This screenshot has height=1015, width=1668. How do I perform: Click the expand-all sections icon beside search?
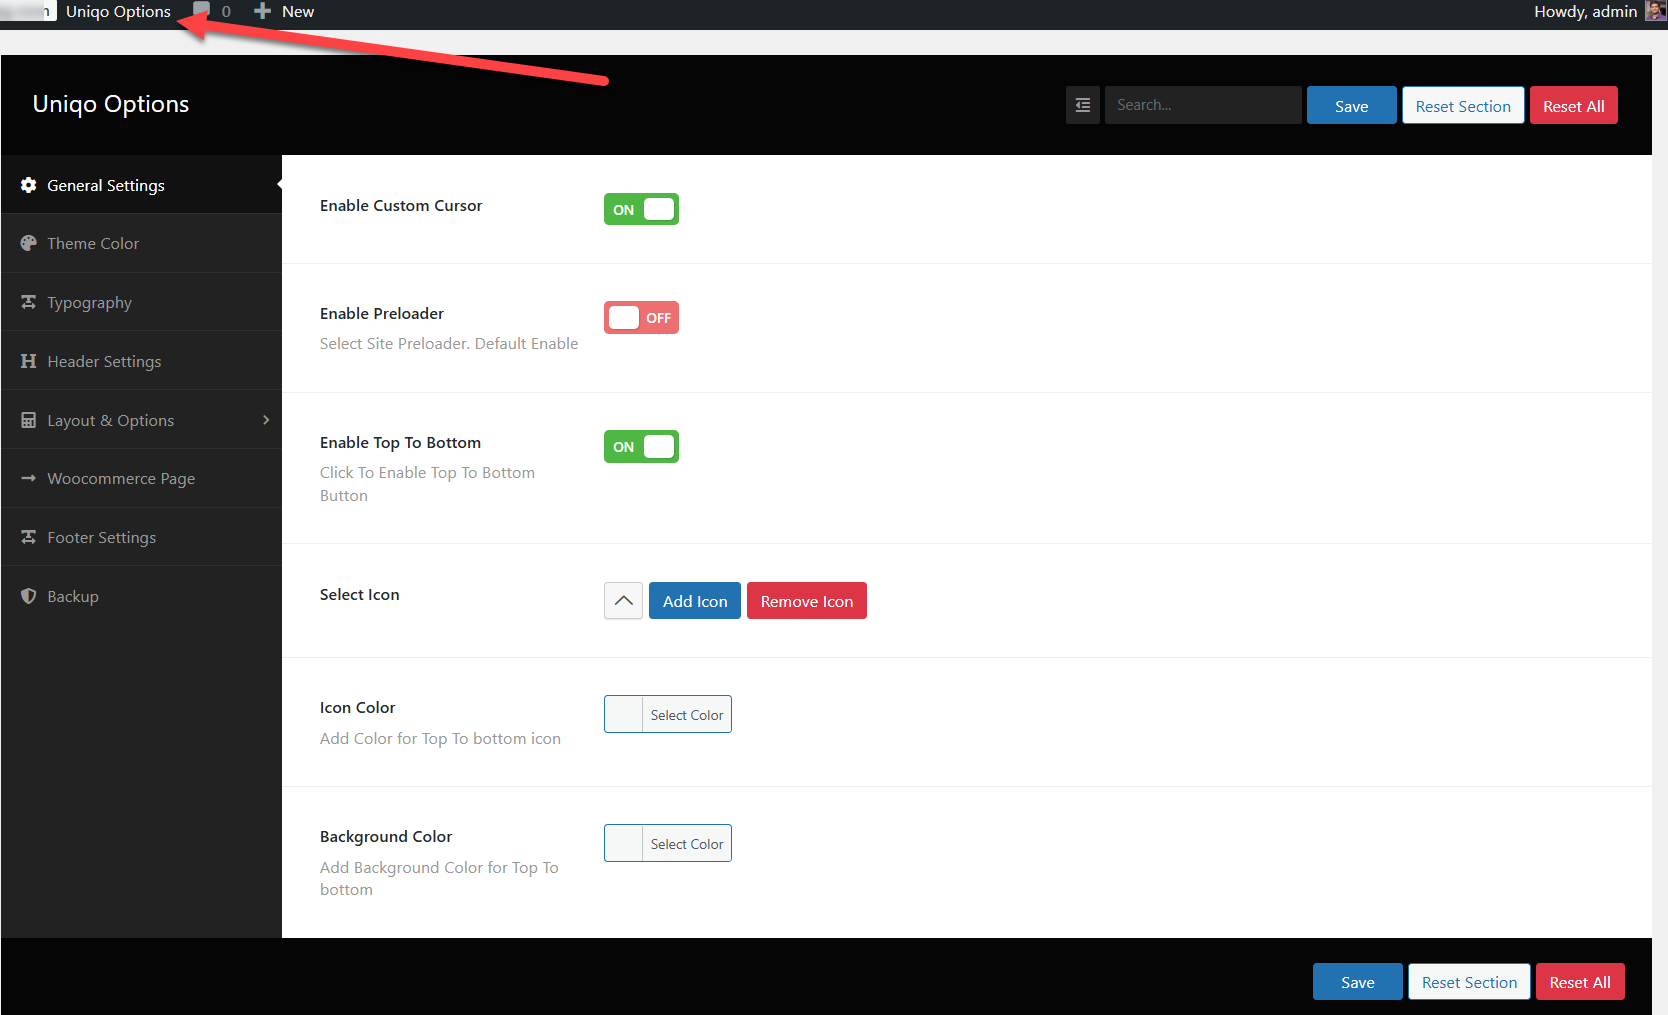point(1083,105)
